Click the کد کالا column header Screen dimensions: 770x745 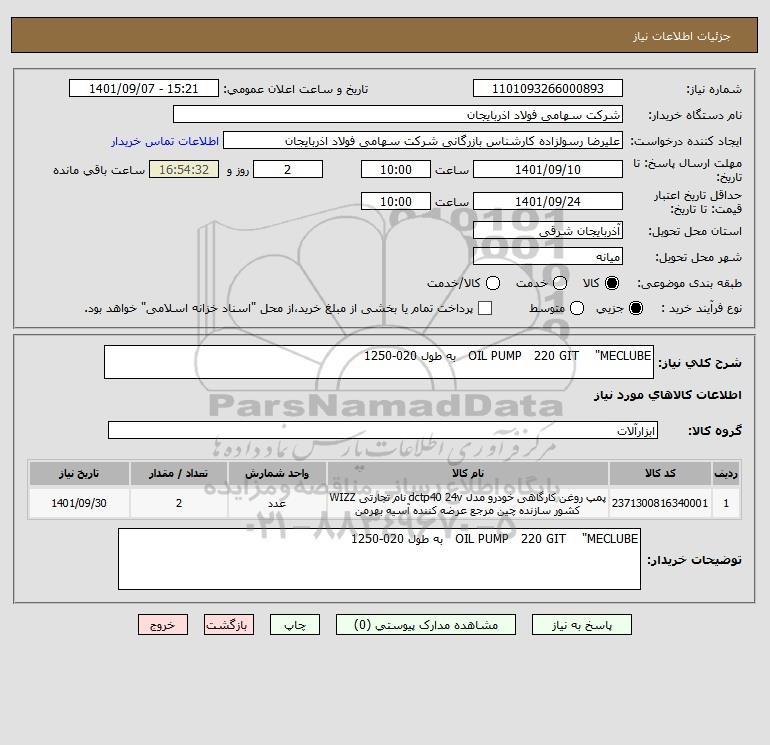point(660,473)
